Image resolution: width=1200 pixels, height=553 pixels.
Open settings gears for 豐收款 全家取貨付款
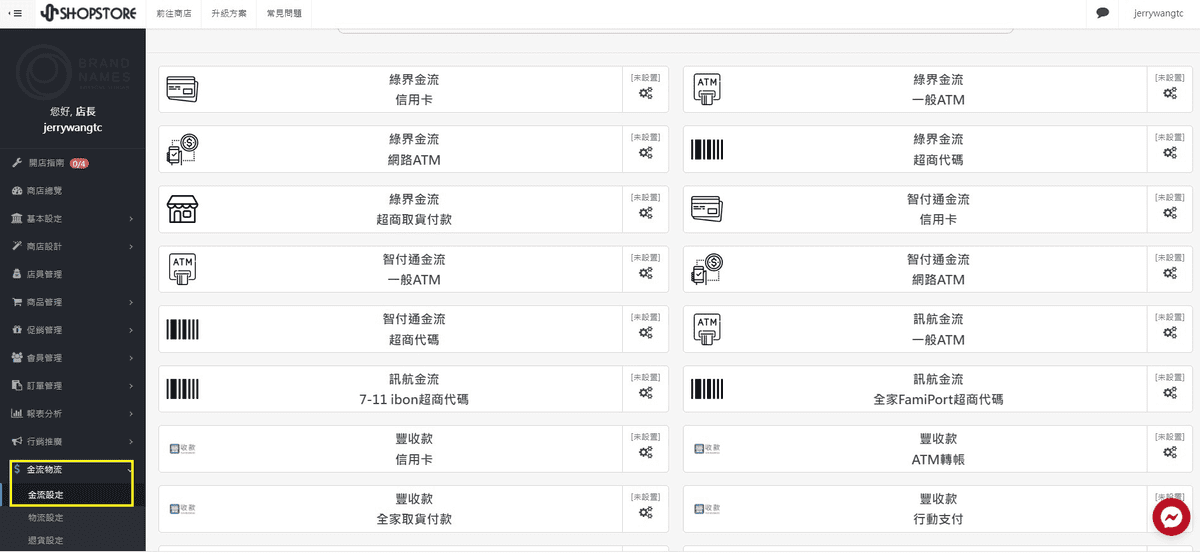coord(646,513)
